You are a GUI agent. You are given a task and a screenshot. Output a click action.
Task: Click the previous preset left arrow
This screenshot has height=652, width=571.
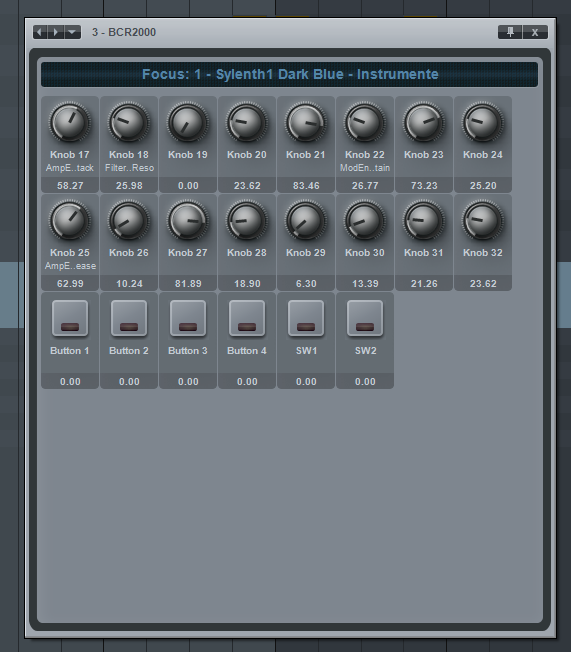pyautogui.click(x=40, y=32)
